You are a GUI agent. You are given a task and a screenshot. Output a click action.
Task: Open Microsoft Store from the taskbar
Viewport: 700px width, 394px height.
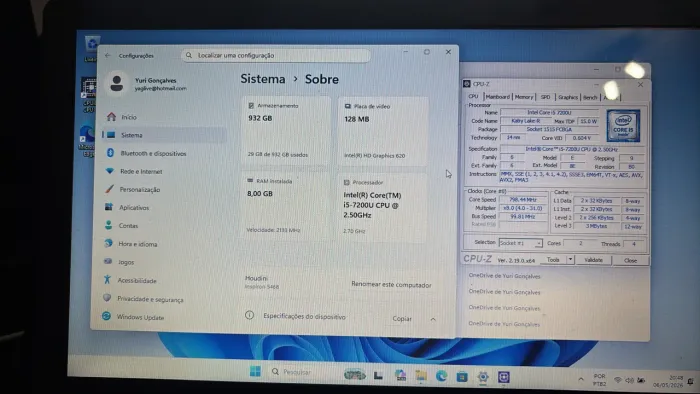[x=462, y=377]
